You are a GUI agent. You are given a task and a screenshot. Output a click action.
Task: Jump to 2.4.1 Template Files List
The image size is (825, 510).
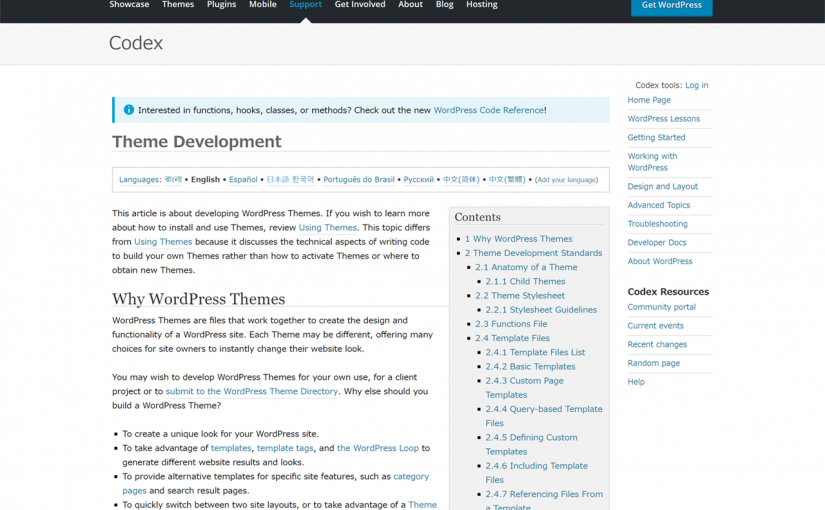point(535,353)
